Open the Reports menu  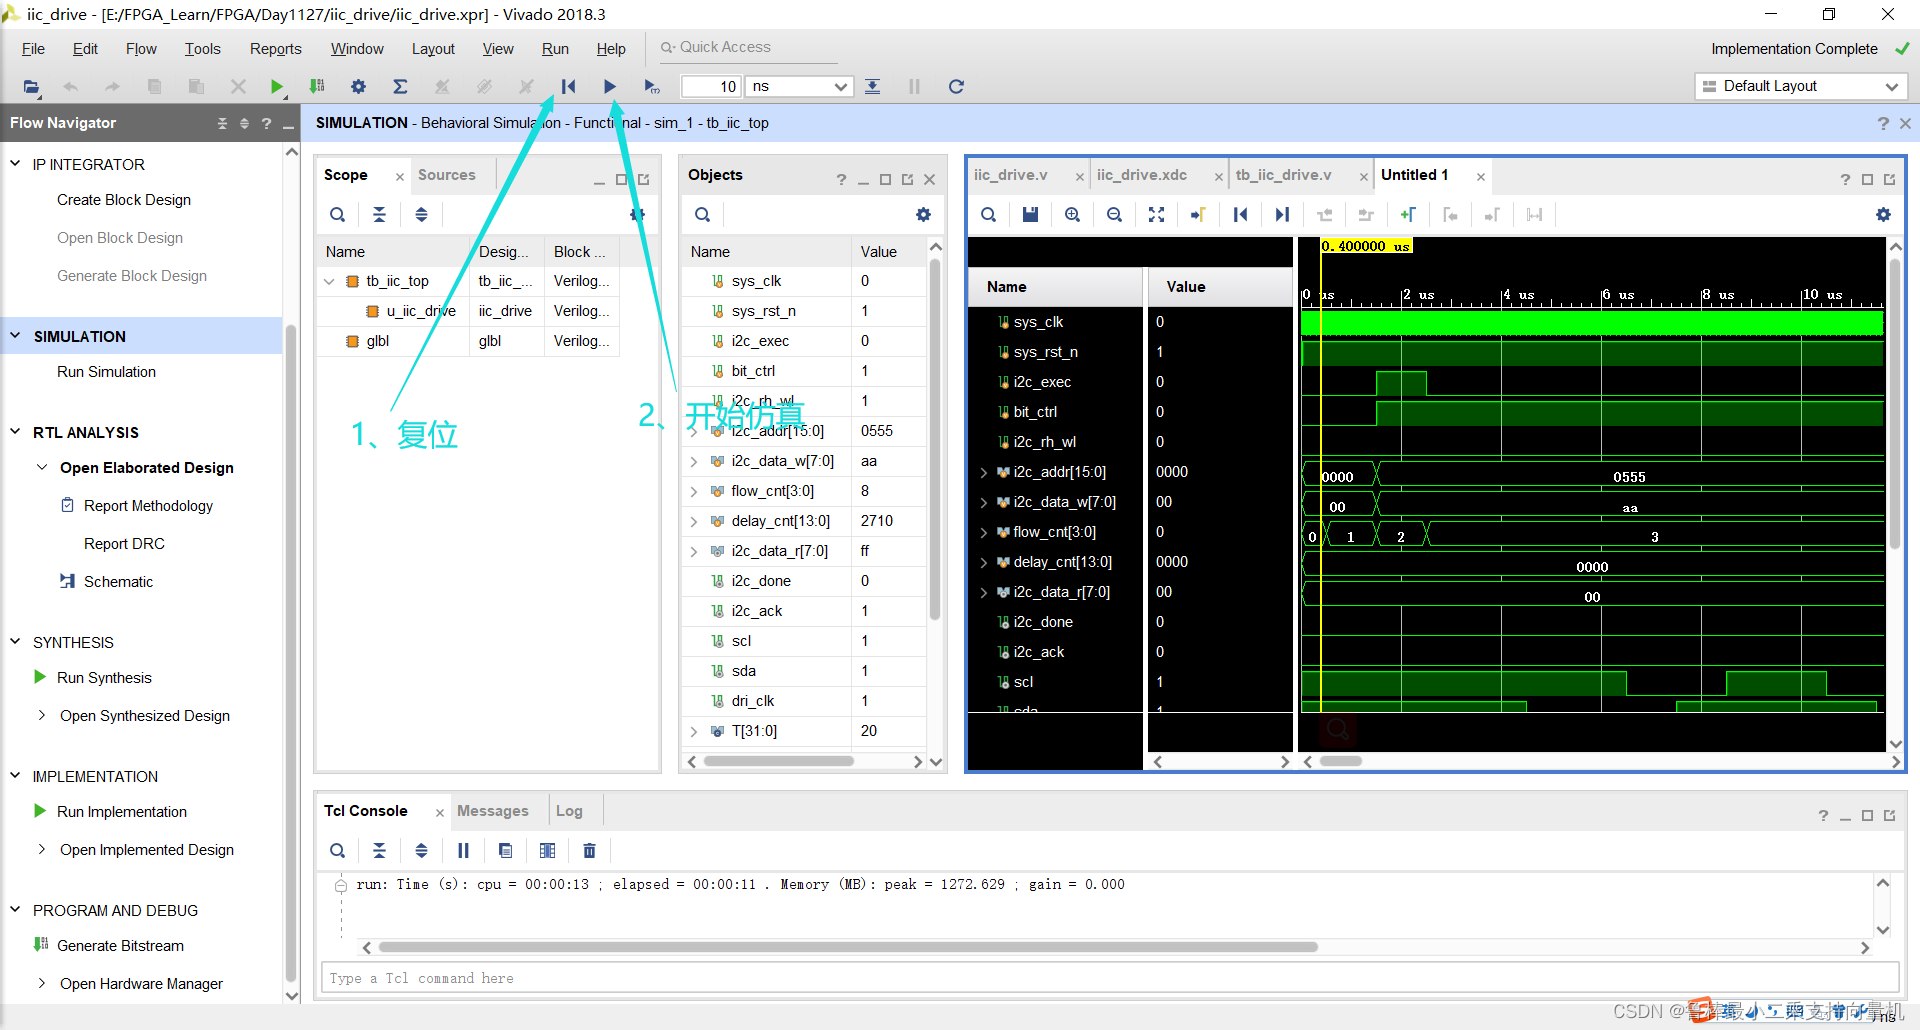pyautogui.click(x=275, y=49)
